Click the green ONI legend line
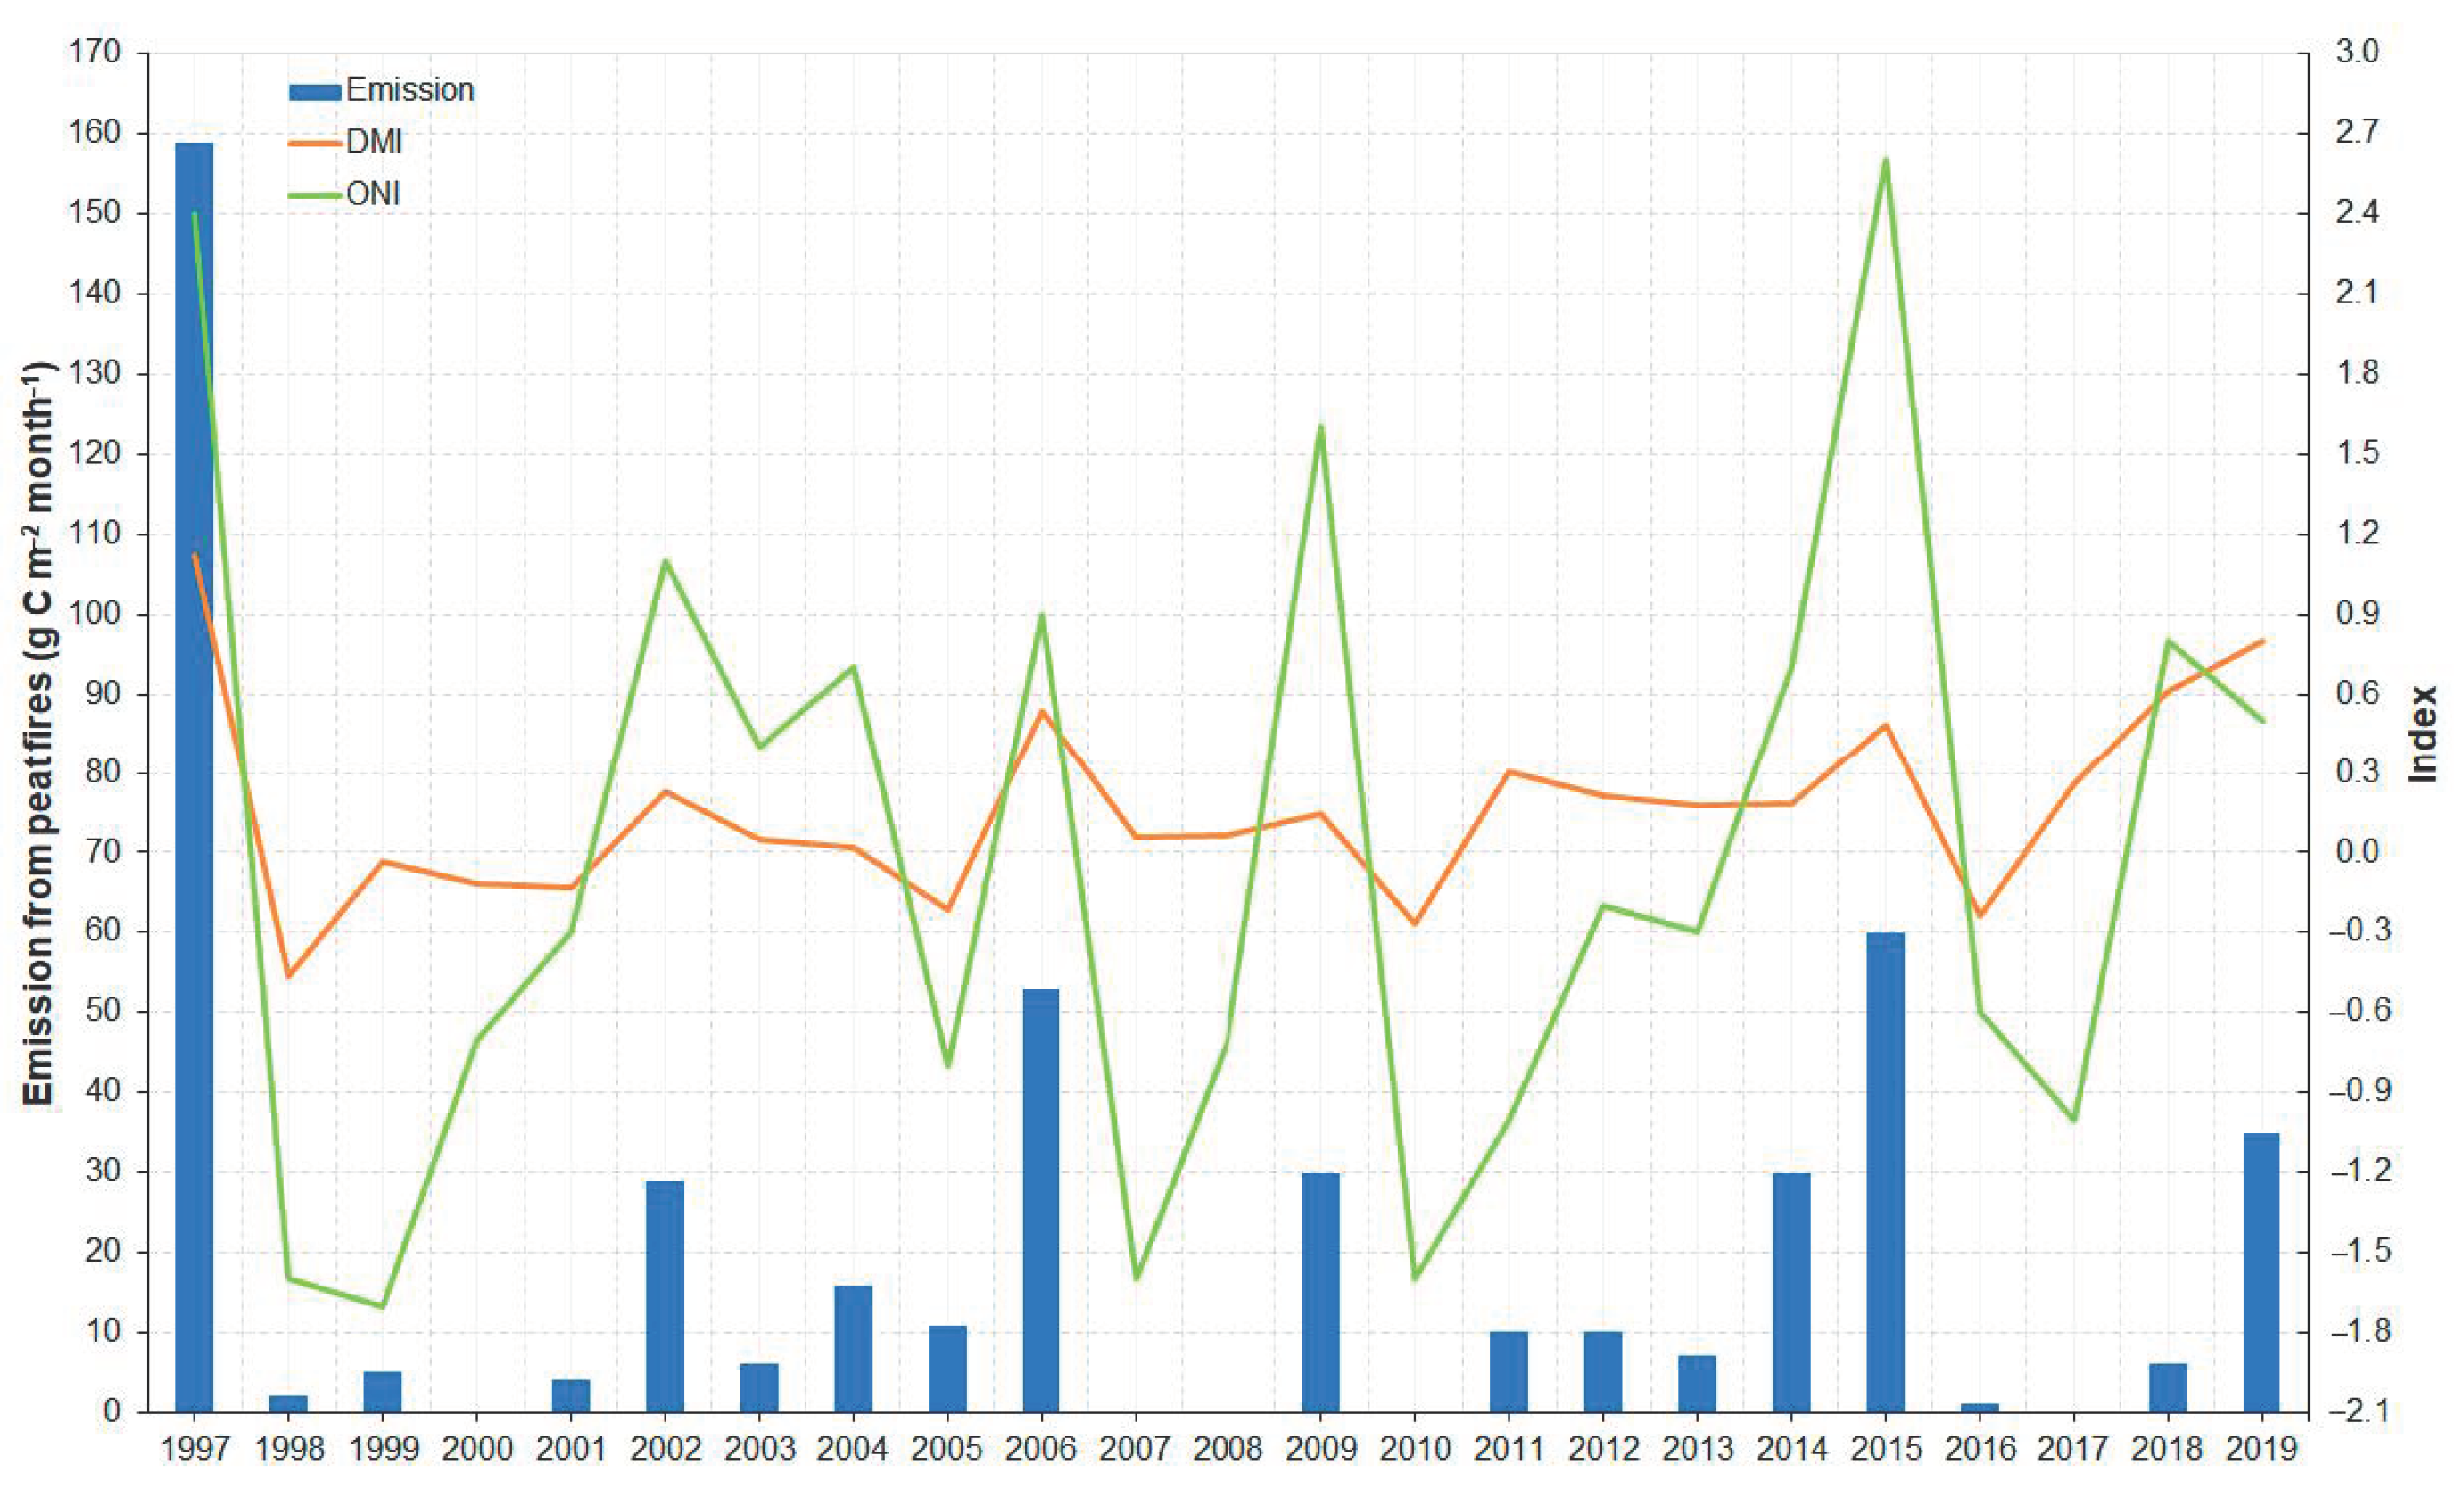The width and height of the screenshot is (2464, 1498). (x=315, y=195)
